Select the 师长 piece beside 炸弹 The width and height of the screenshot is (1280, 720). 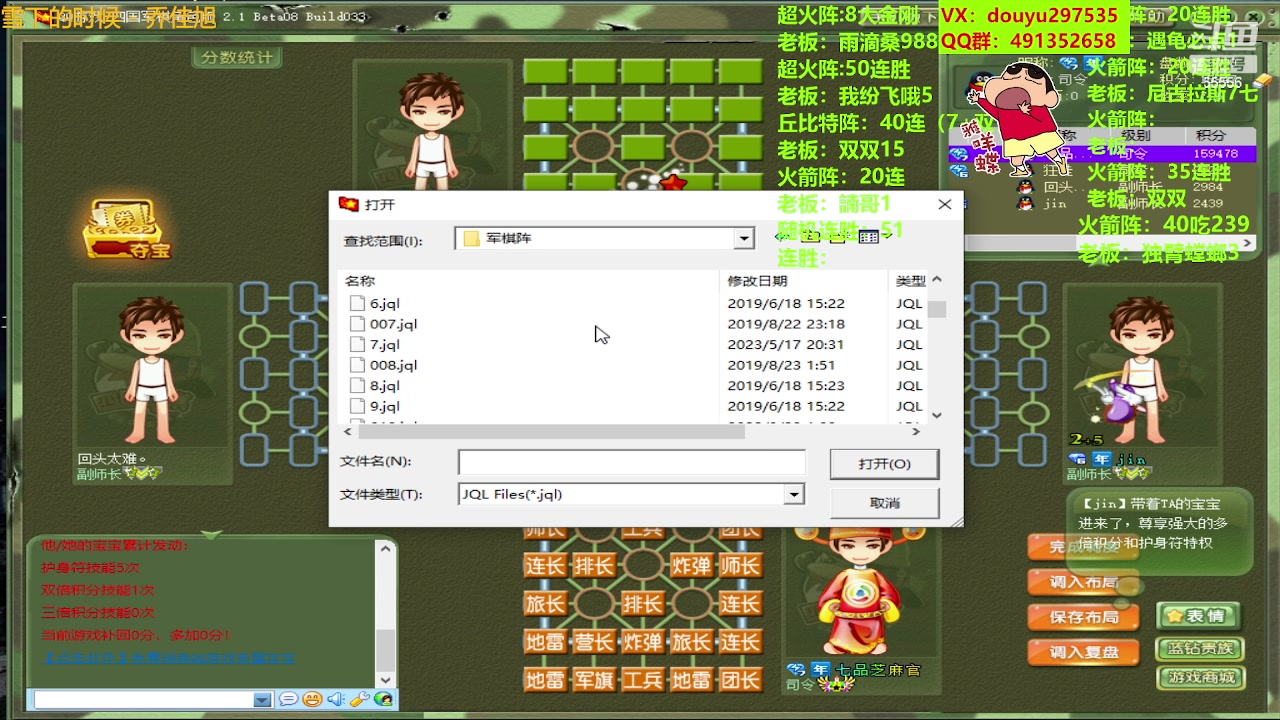tap(740, 566)
